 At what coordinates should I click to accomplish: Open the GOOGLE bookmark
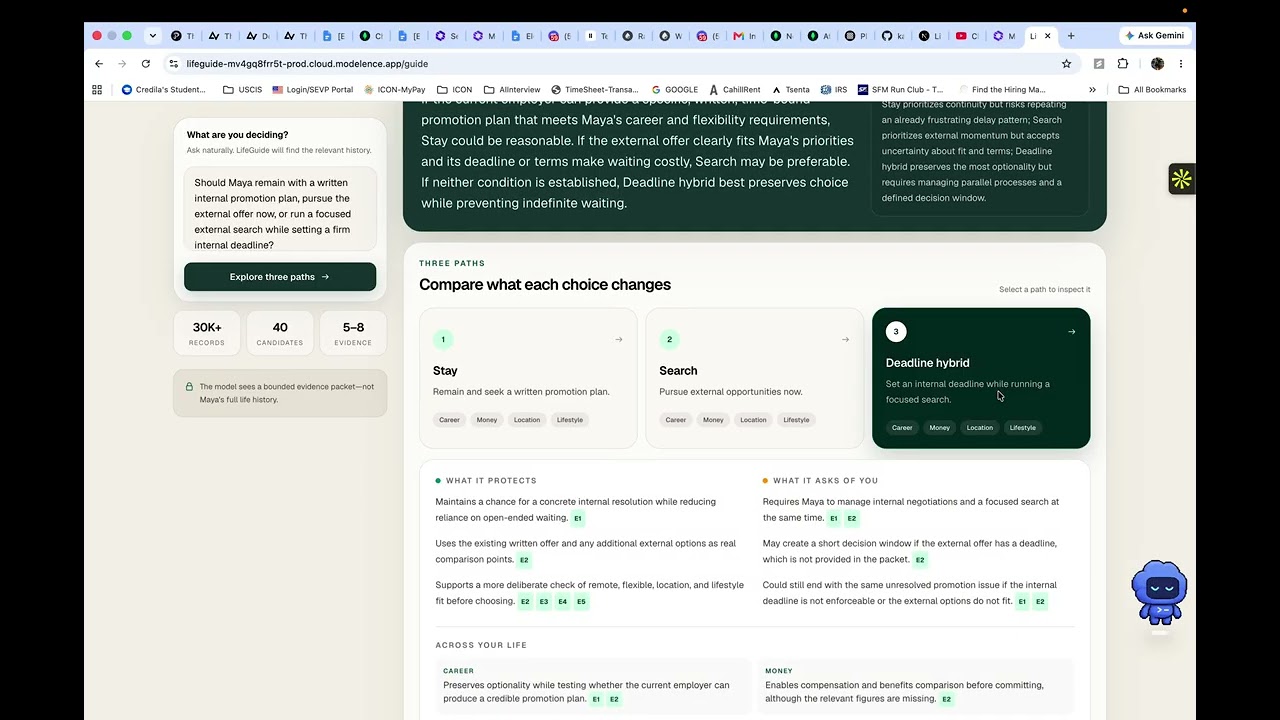pos(675,89)
